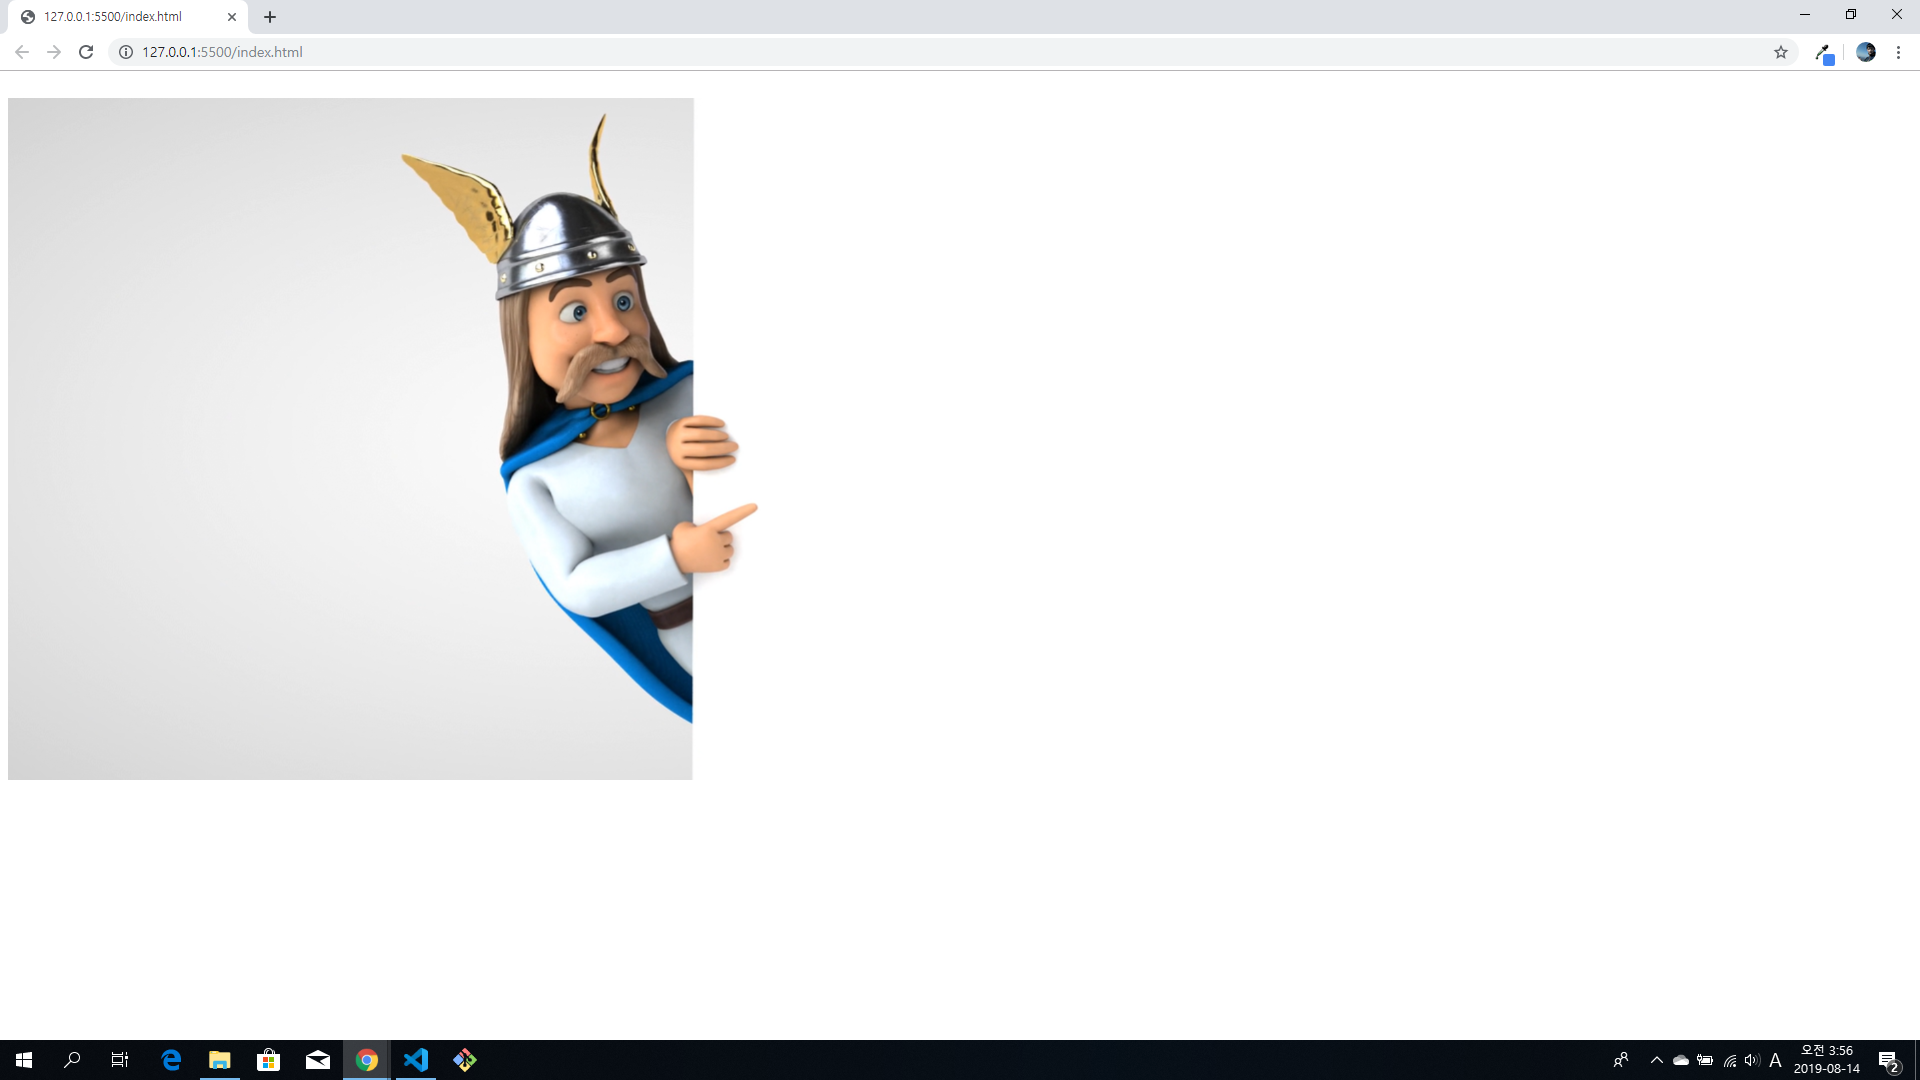Select the 127.0.0.1:5500/index.html tab
The image size is (1920, 1080).
click(120, 17)
